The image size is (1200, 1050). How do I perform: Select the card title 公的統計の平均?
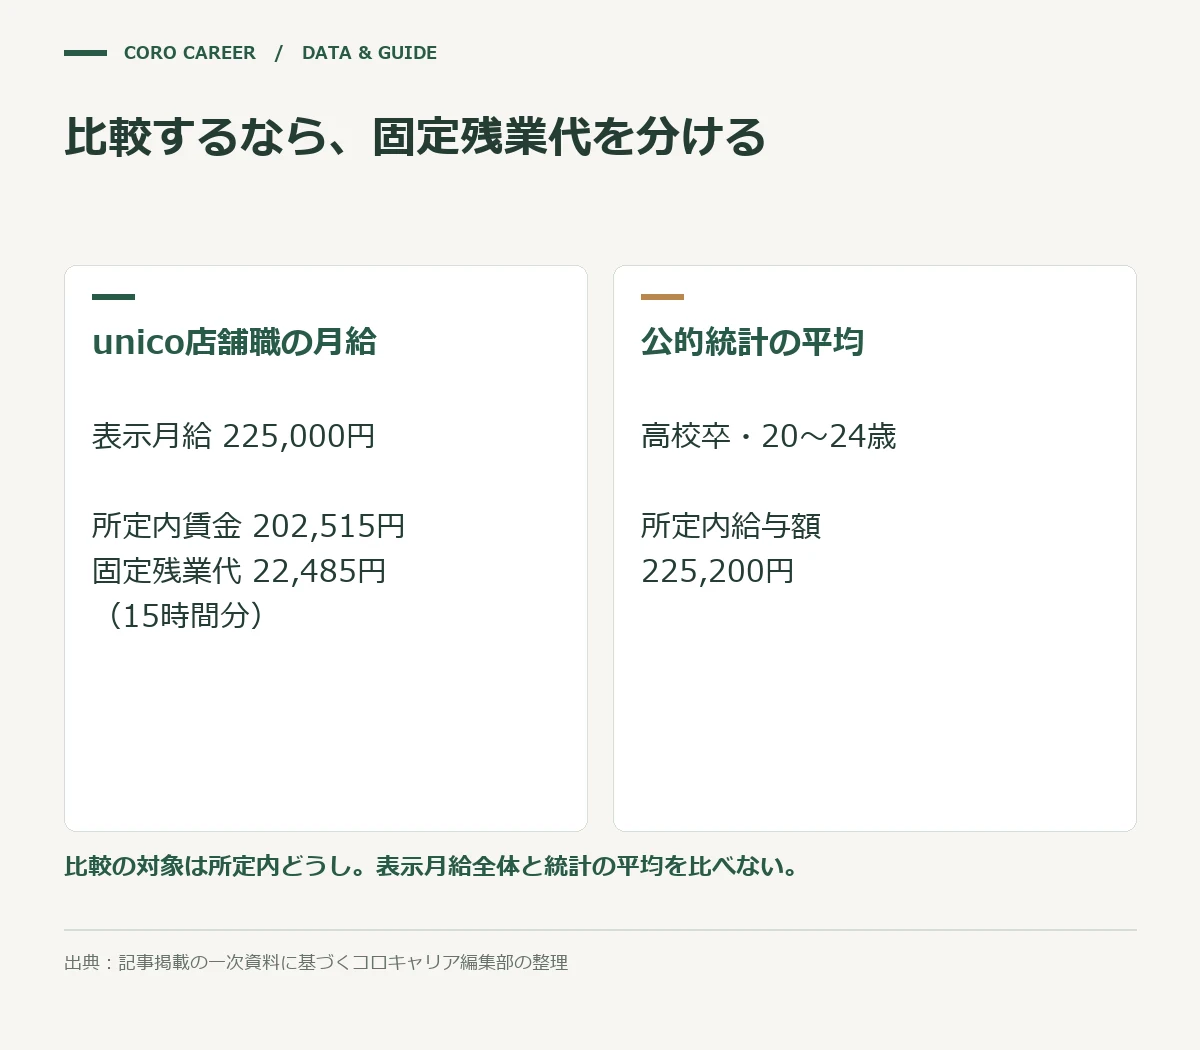752,342
